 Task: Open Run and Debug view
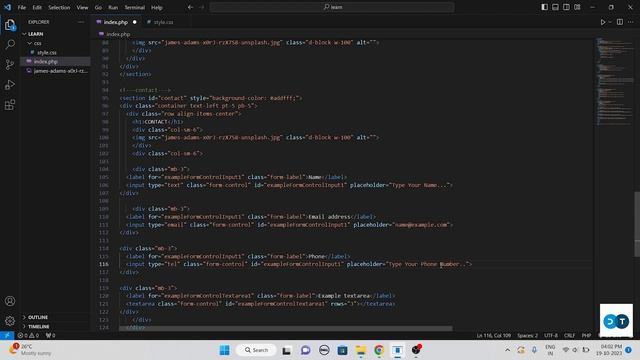click(x=10, y=84)
